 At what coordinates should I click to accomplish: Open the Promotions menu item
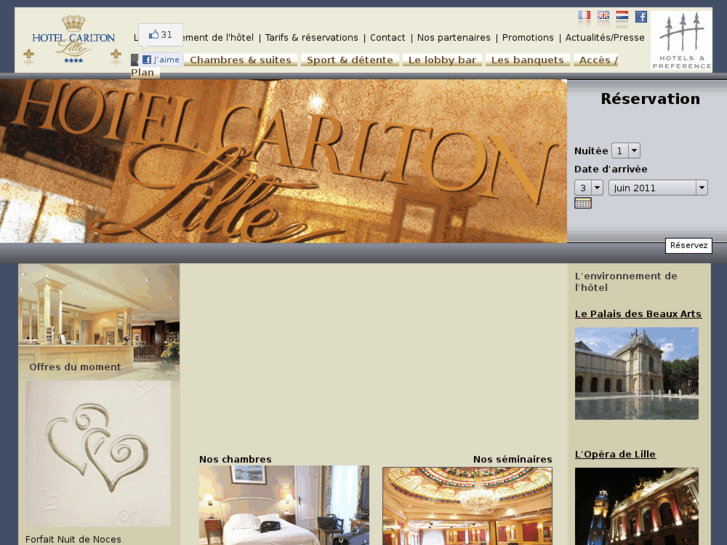[528, 38]
